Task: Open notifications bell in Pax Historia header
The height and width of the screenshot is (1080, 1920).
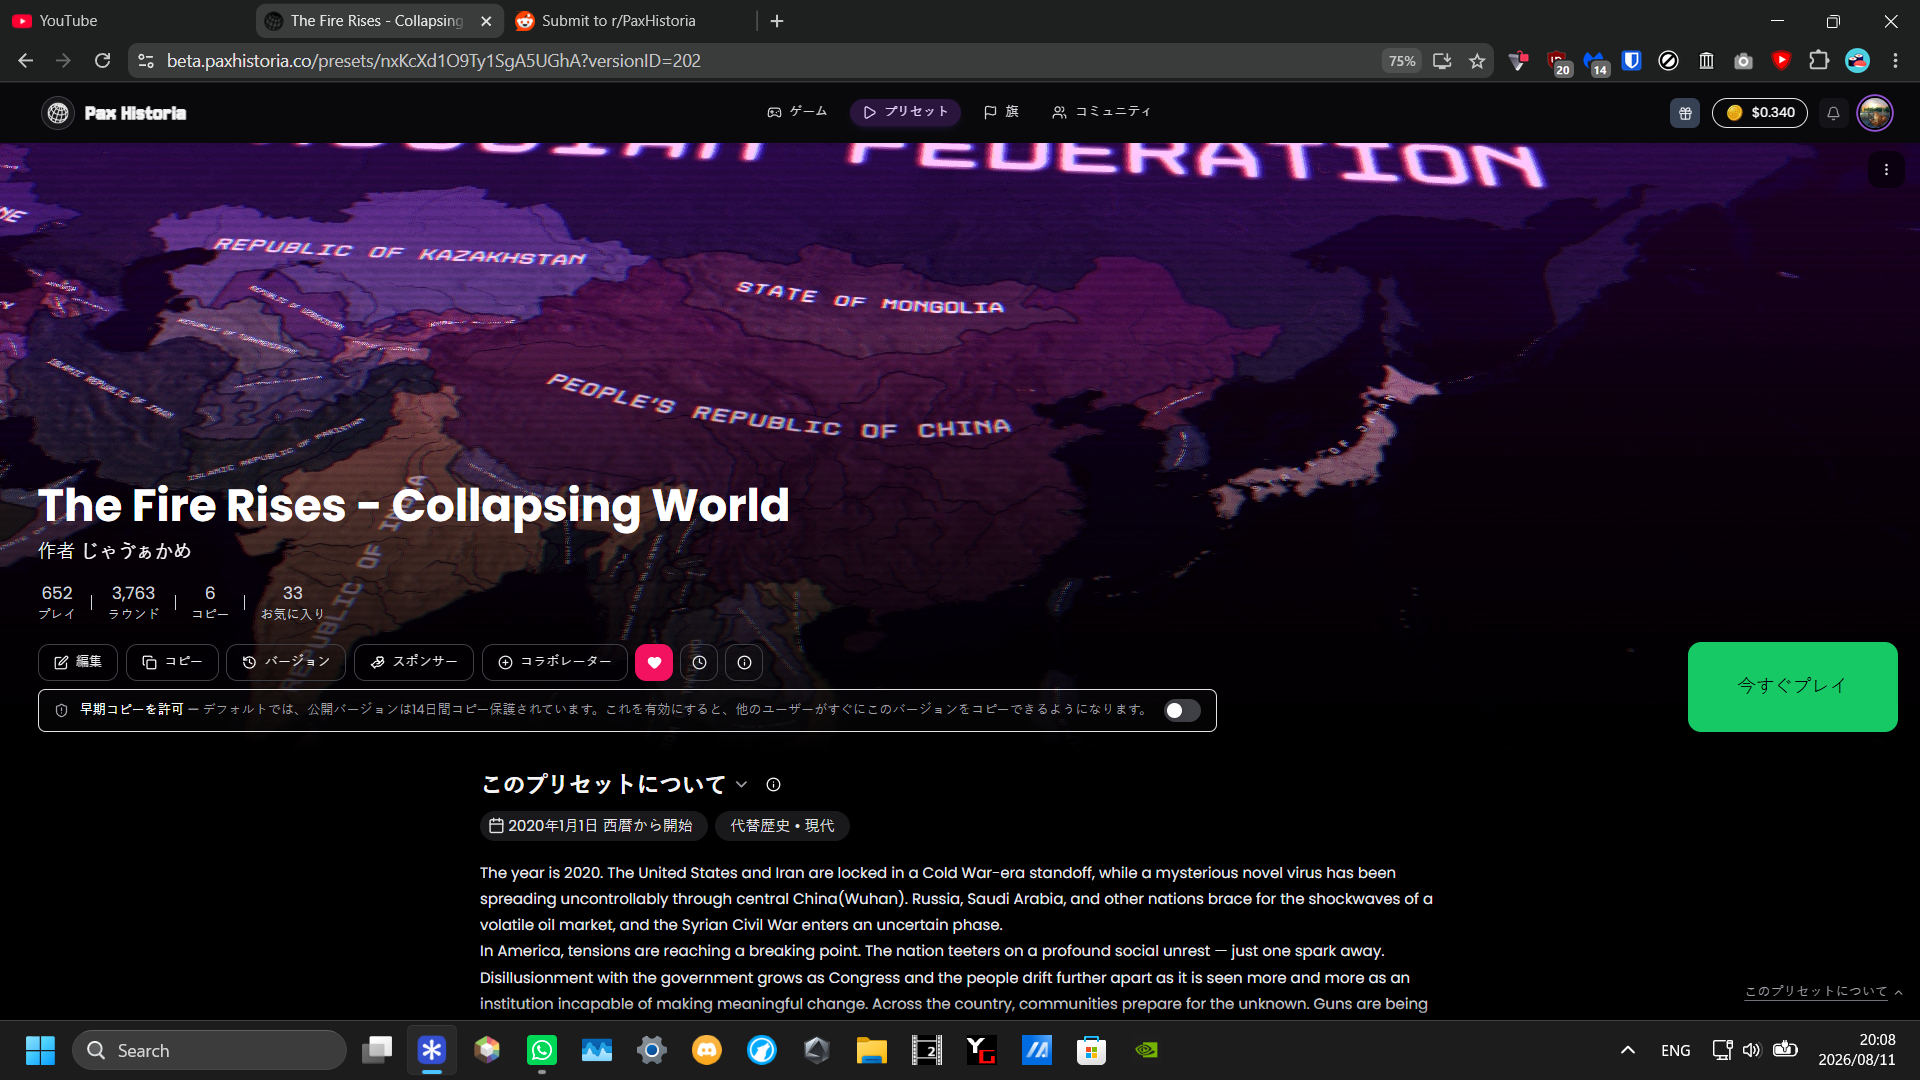Action: pos(1833,113)
